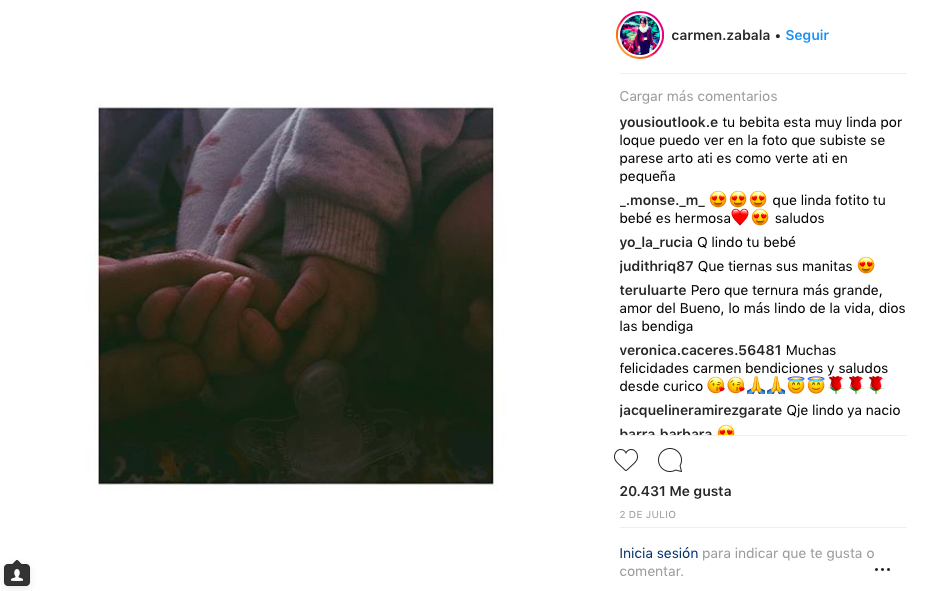Click the comment speech bubble icon

(x=670, y=460)
